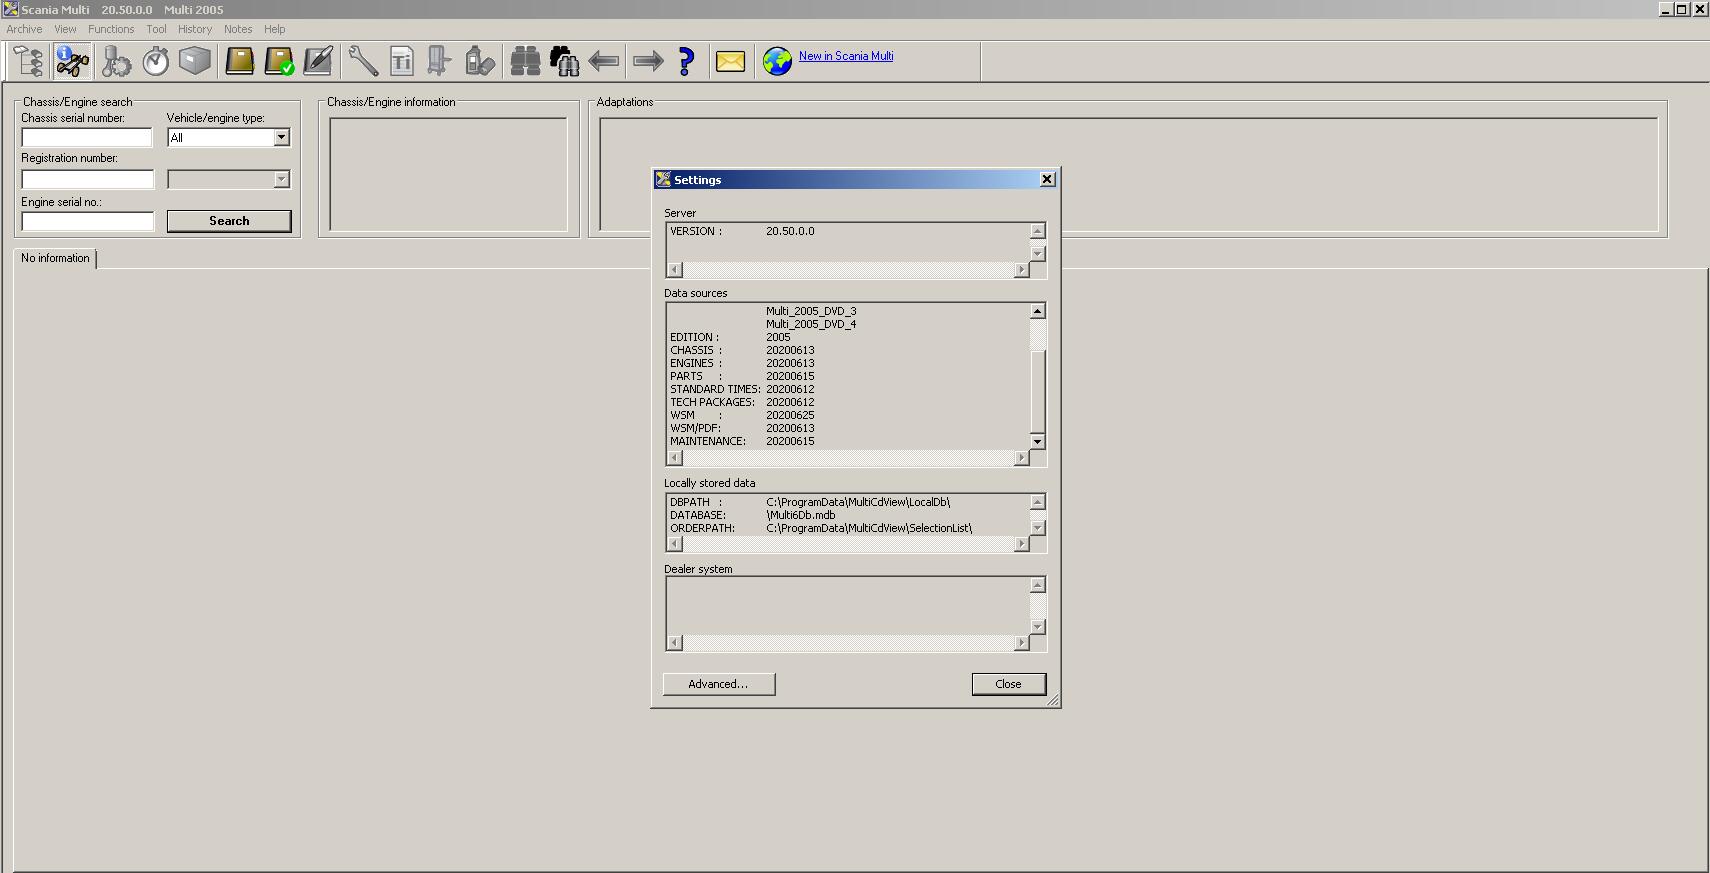1710x873 pixels.
Task: Select the wrench tool icon in toolbar
Action: (363, 61)
